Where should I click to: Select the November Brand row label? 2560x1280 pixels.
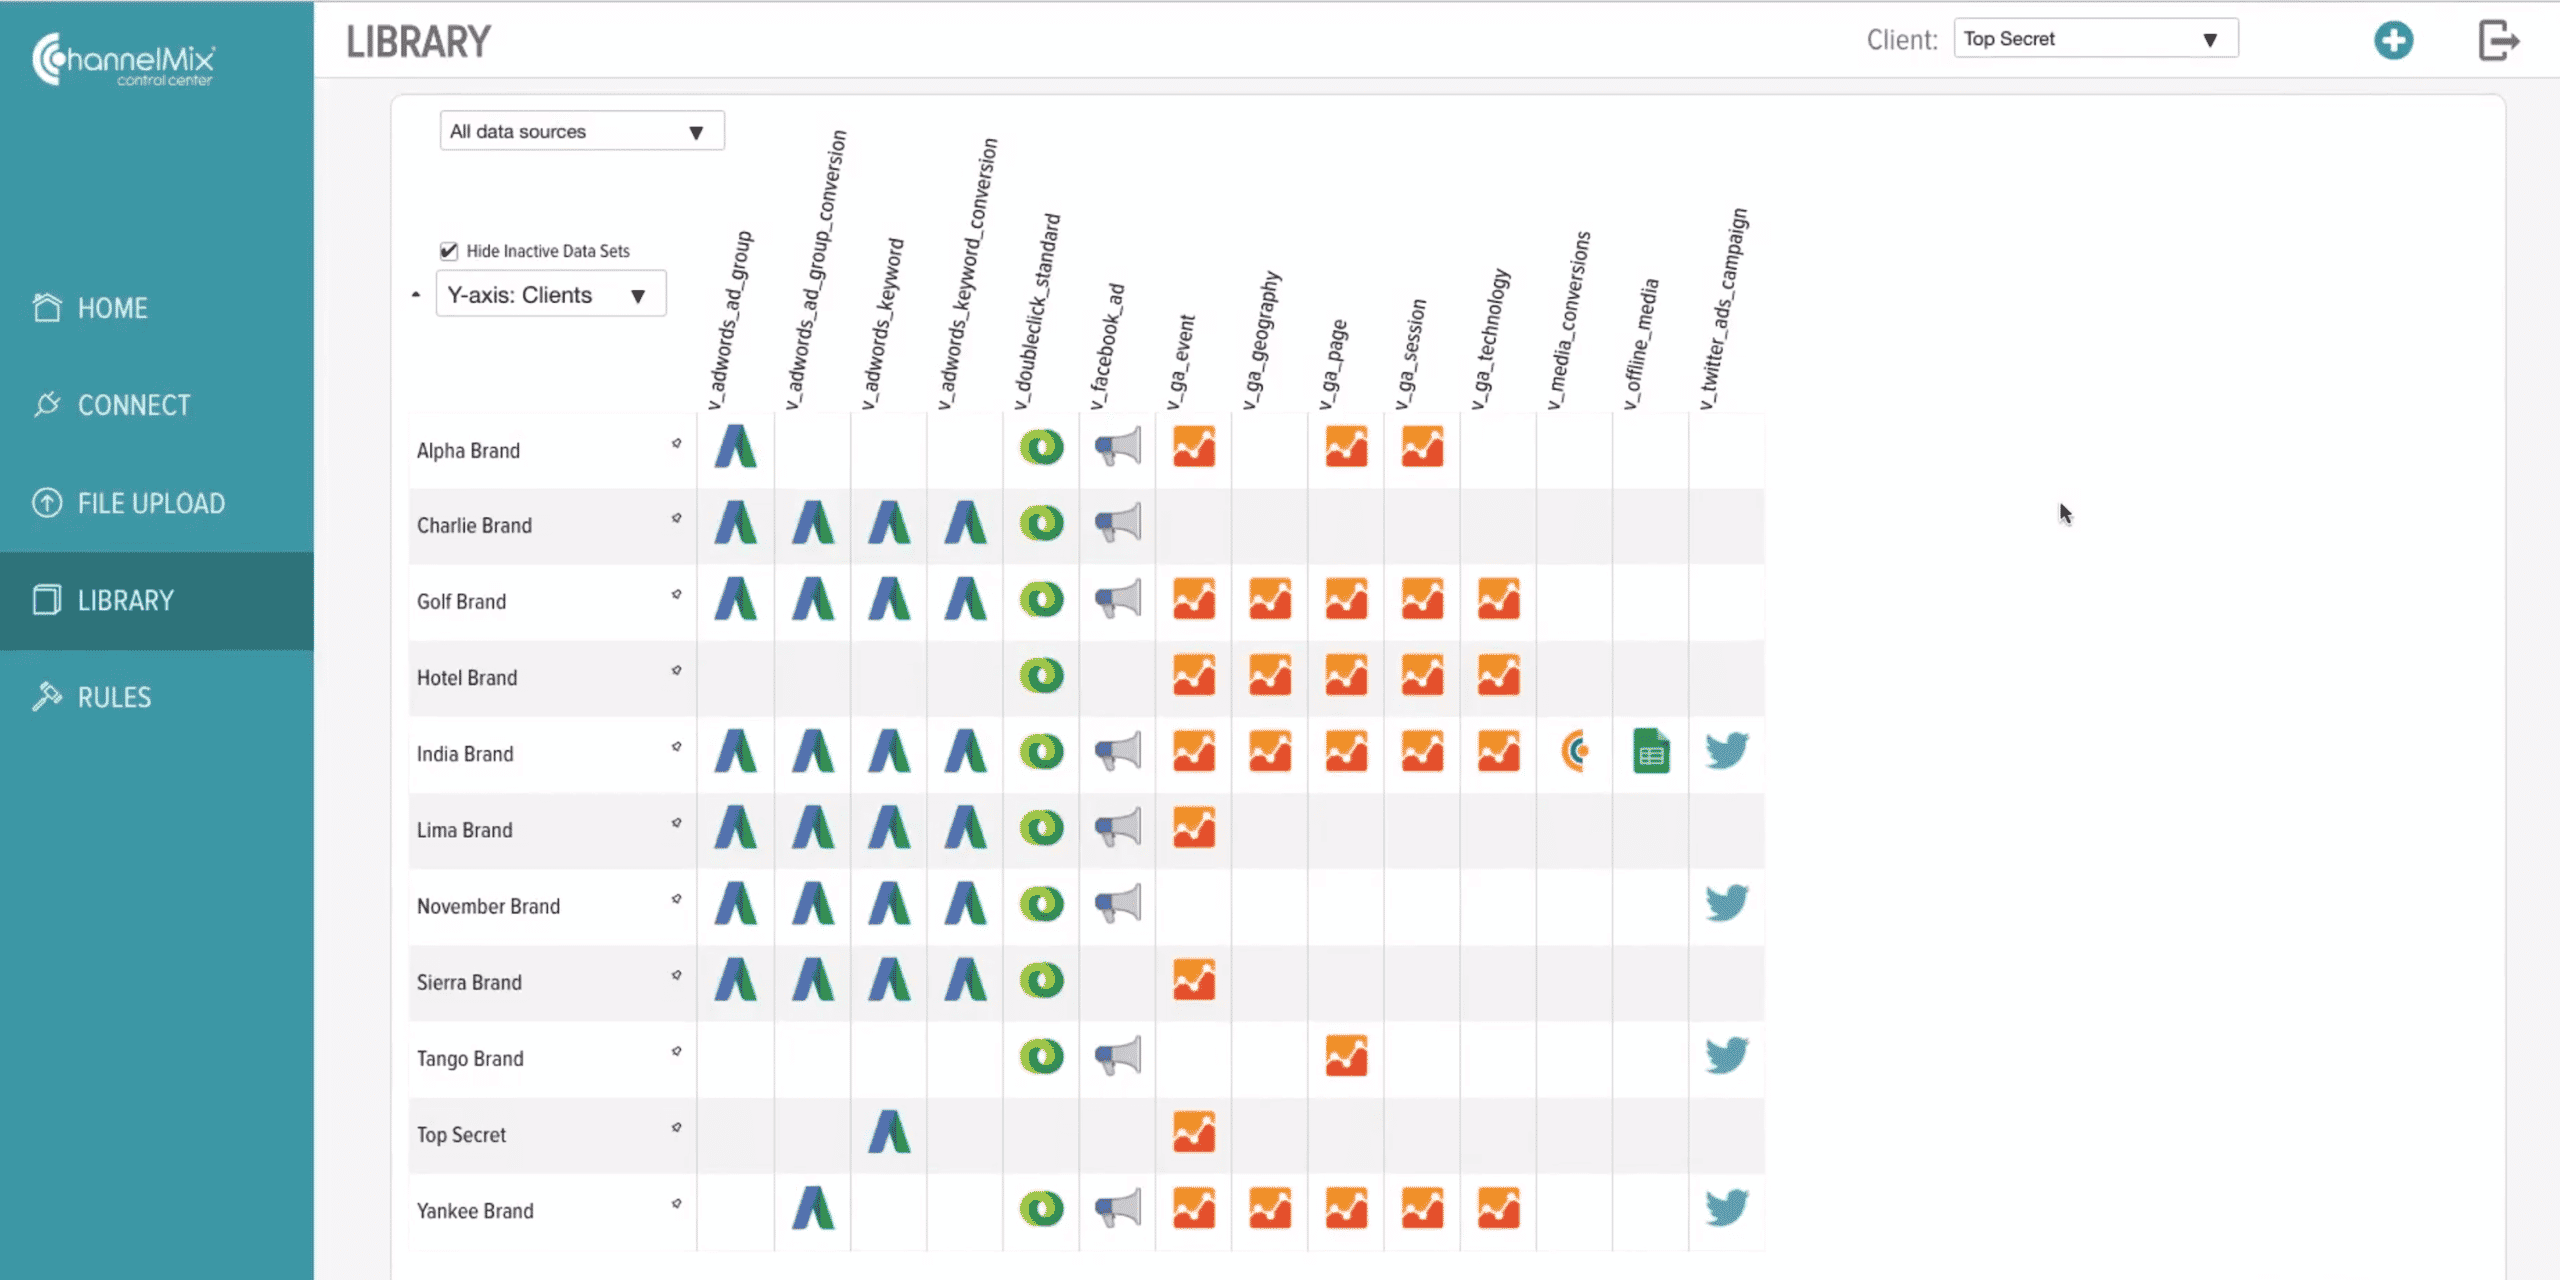[488, 906]
